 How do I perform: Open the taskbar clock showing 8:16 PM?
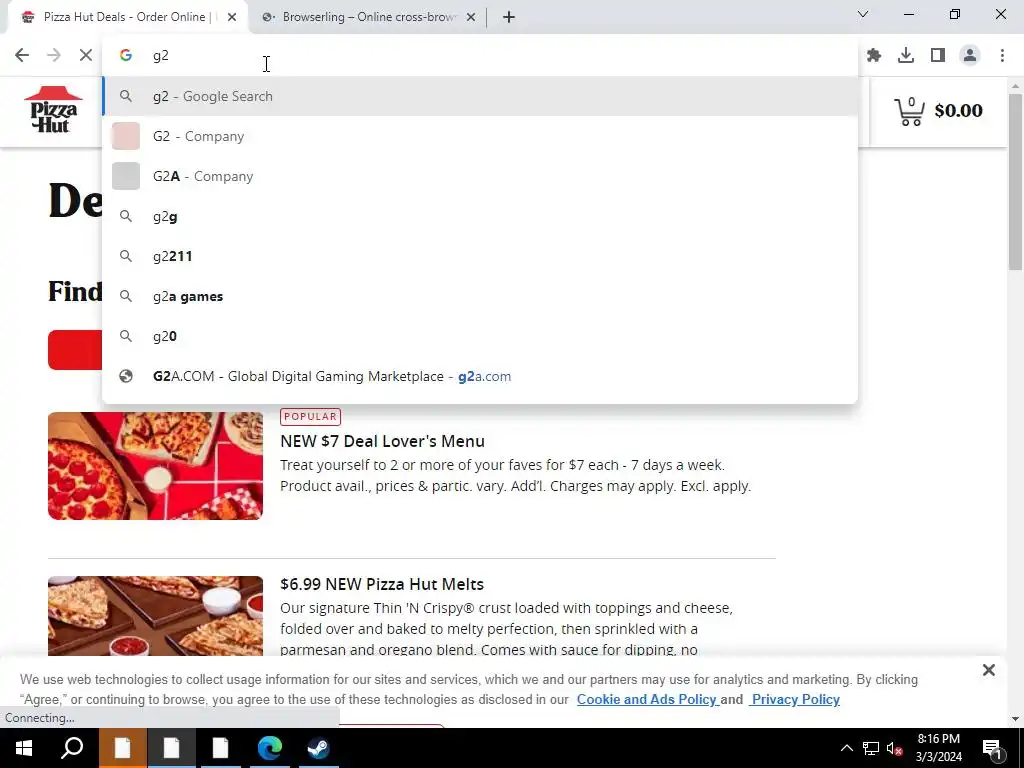(938, 748)
